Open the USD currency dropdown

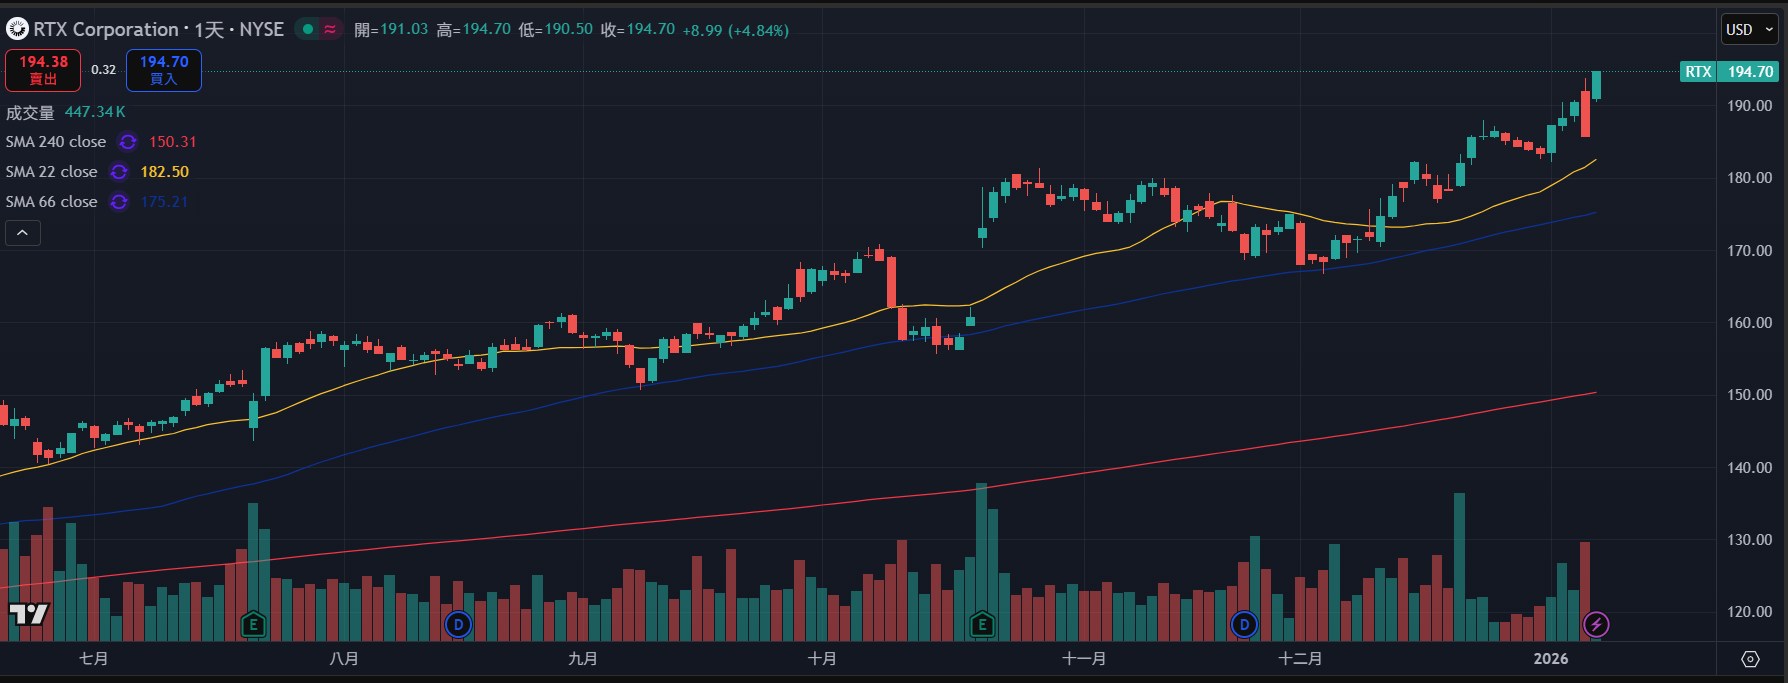tap(1749, 30)
